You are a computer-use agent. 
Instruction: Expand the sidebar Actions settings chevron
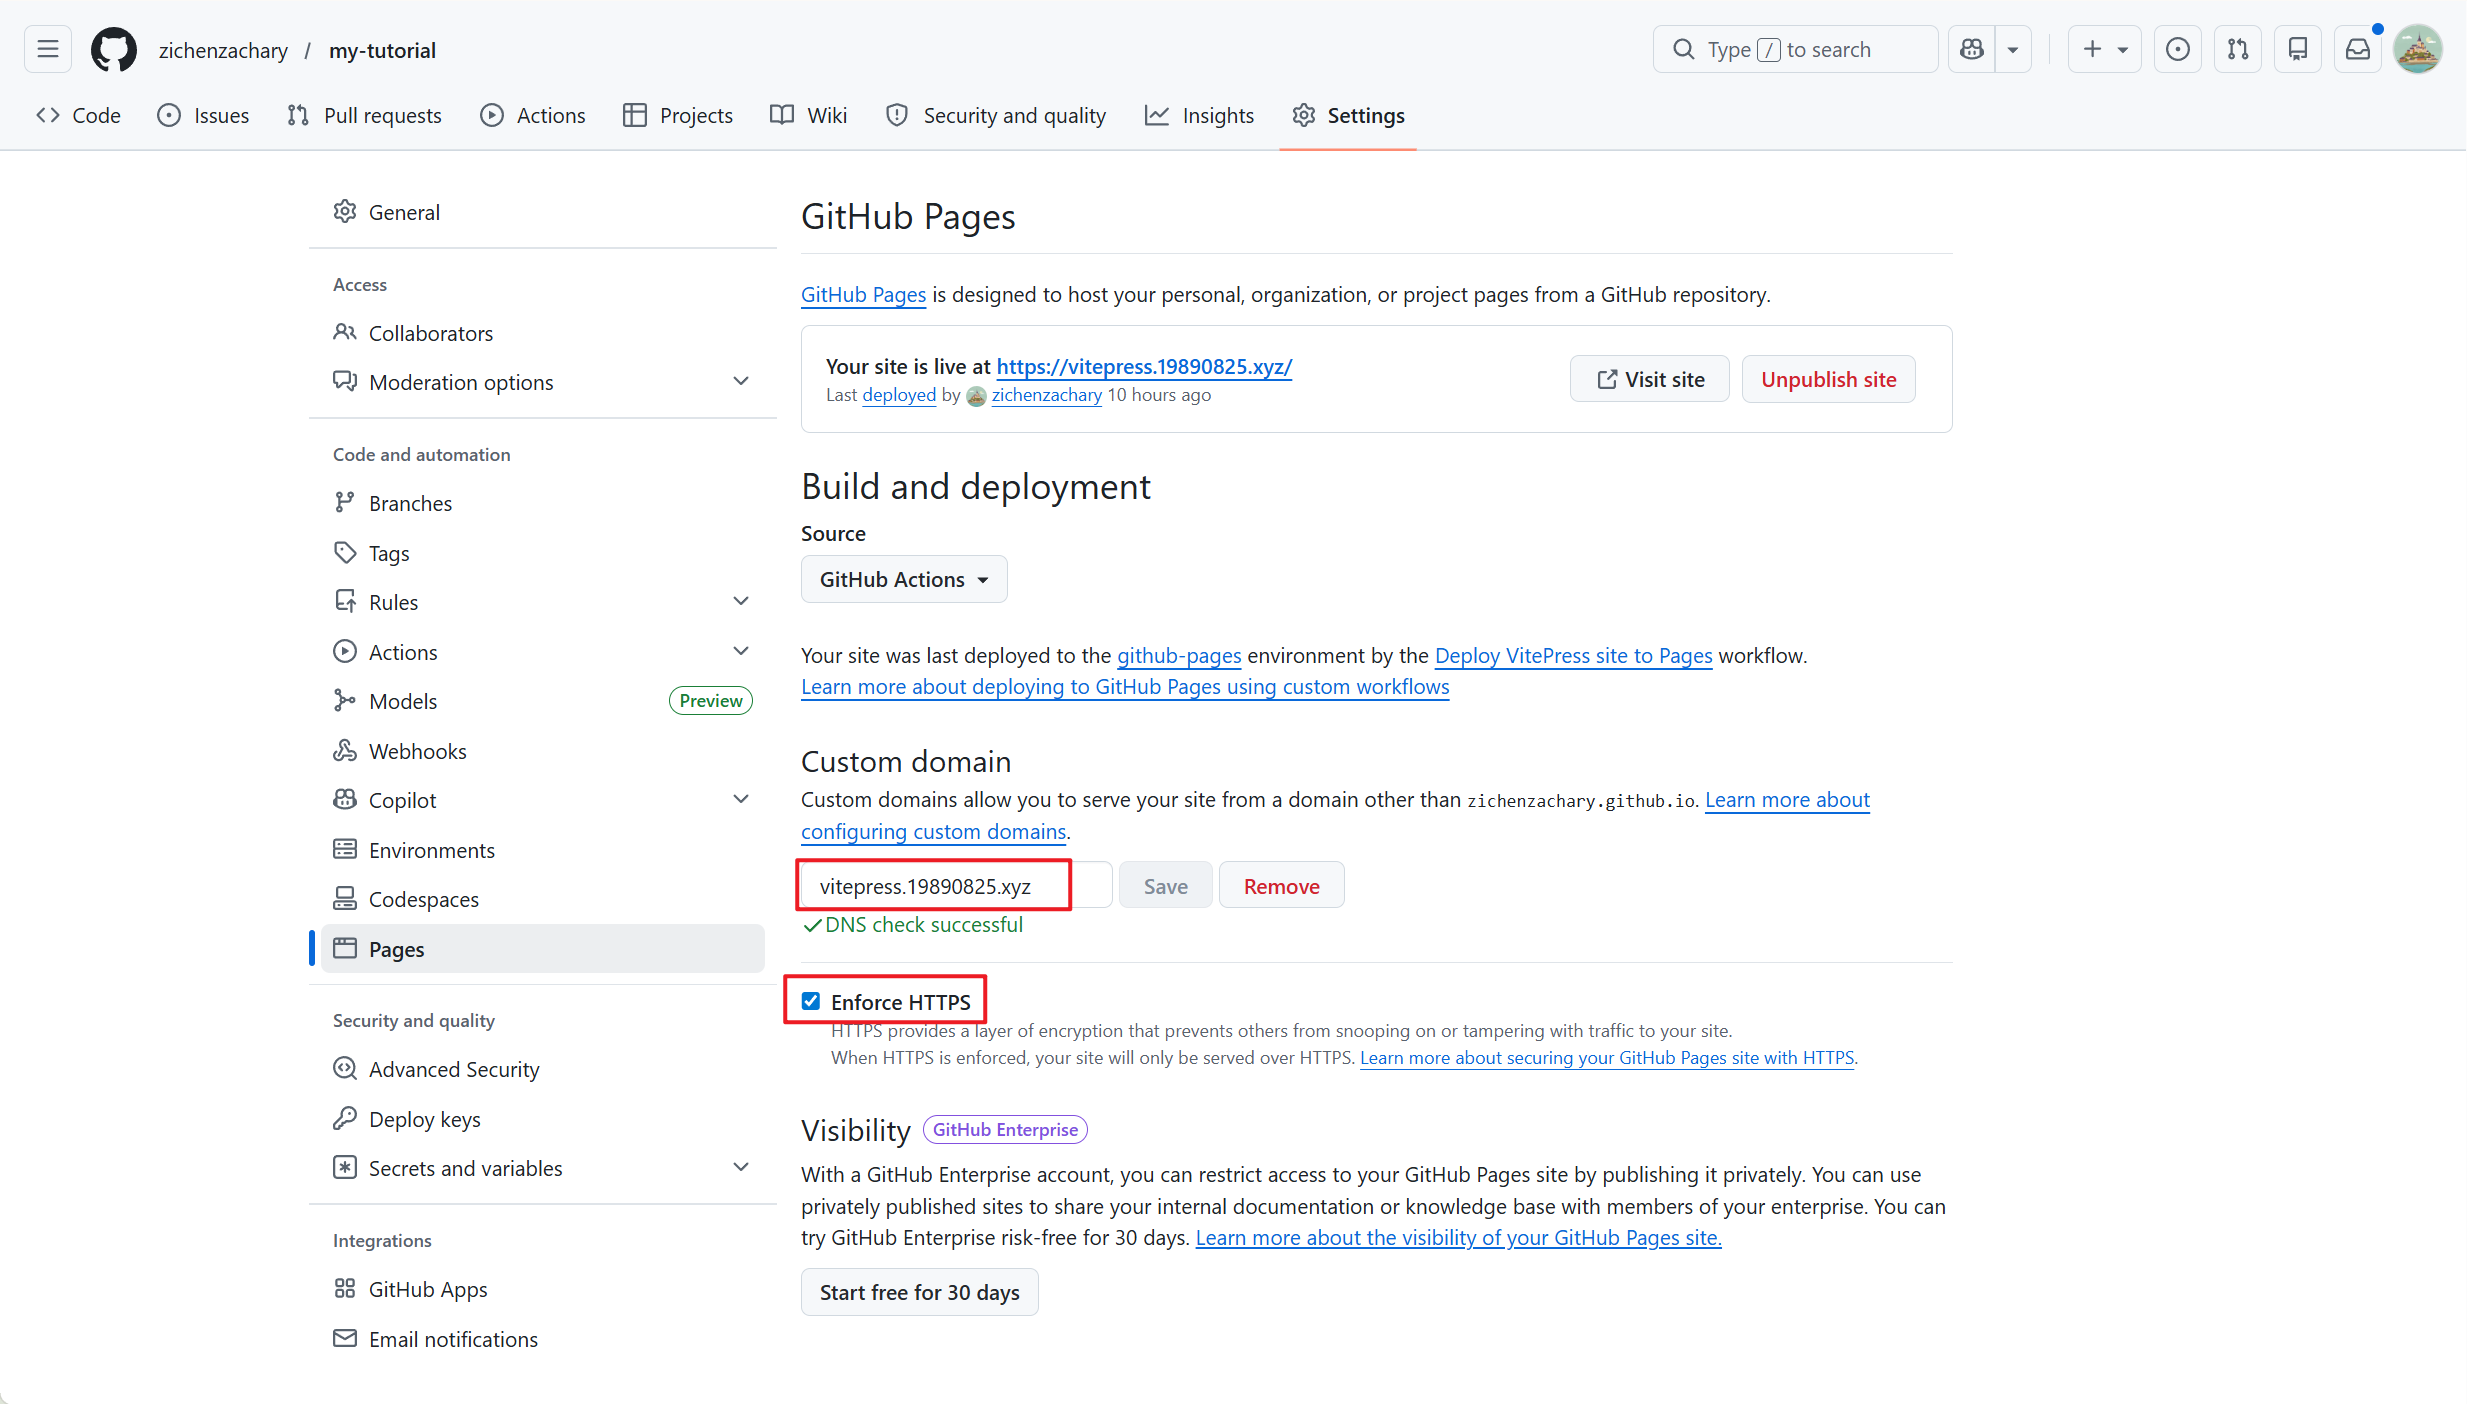[x=741, y=651]
